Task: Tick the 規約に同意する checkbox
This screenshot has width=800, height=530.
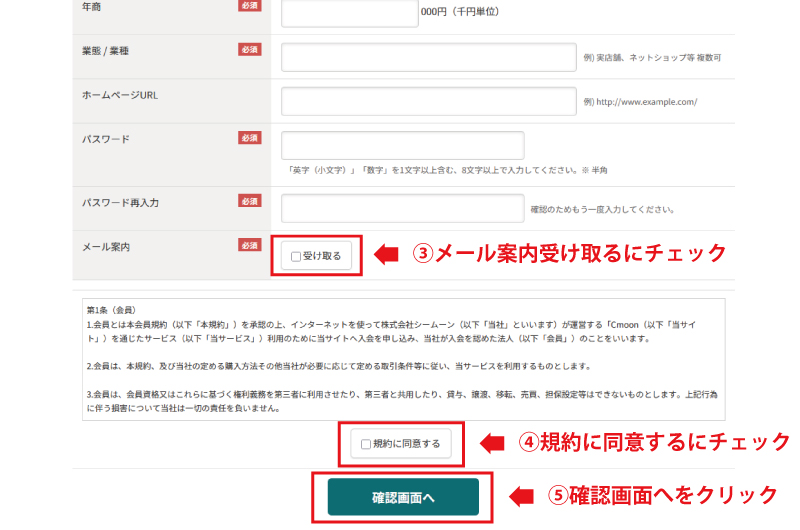Action: point(366,443)
